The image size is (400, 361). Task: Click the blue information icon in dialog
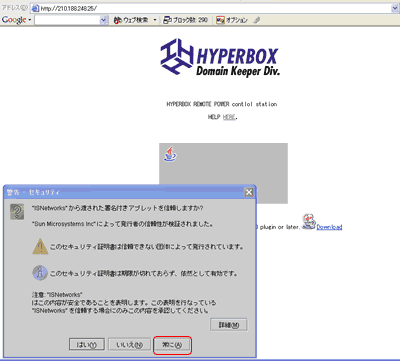point(40,273)
